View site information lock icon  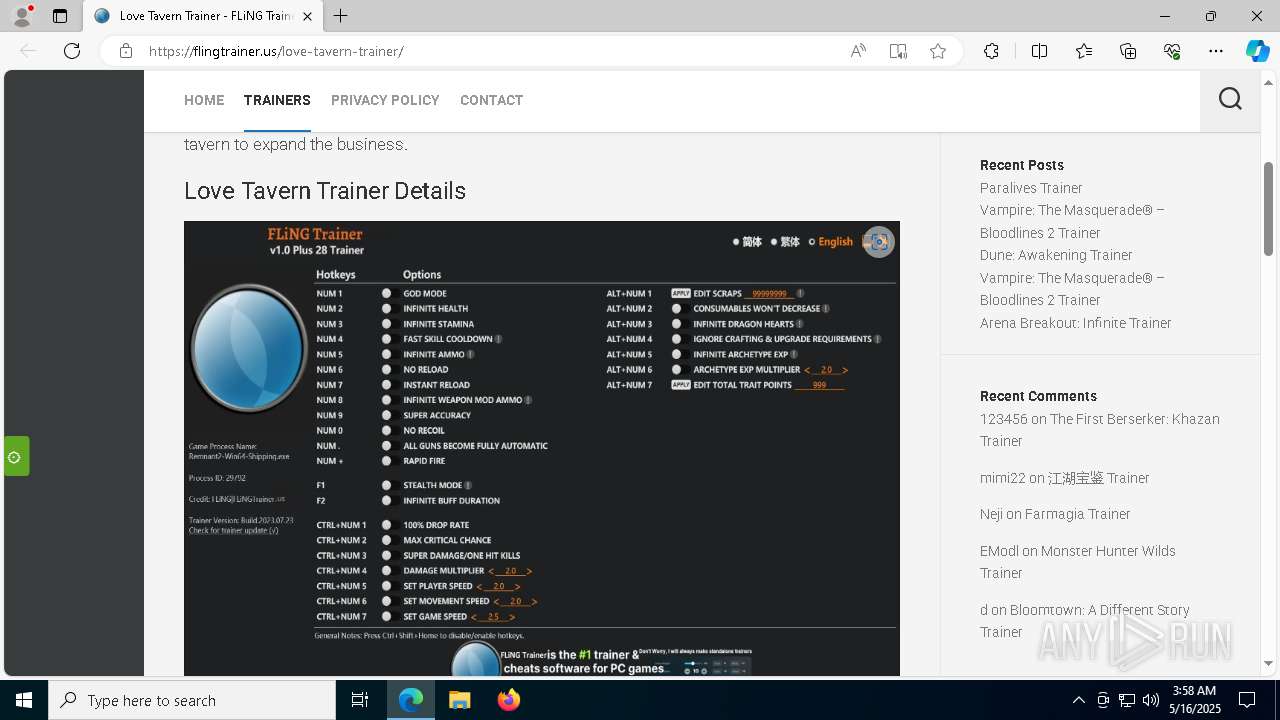tap(126, 51)
